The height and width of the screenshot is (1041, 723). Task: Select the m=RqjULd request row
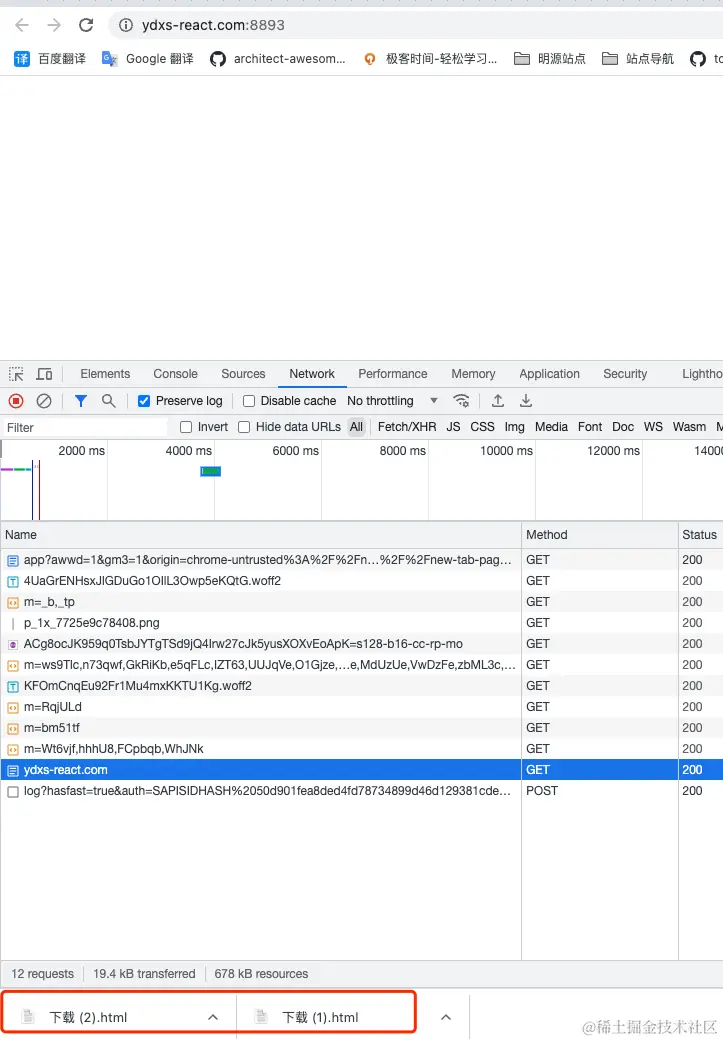click(x=361, y=707)
